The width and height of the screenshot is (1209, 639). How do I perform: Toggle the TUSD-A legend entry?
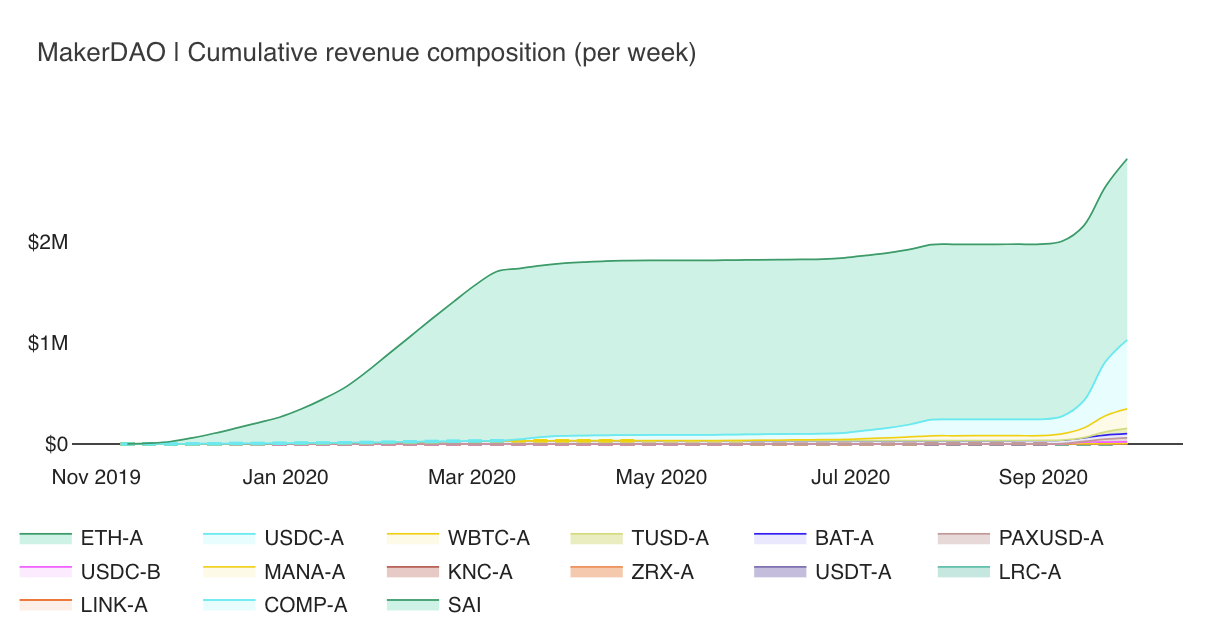(639, 538)
